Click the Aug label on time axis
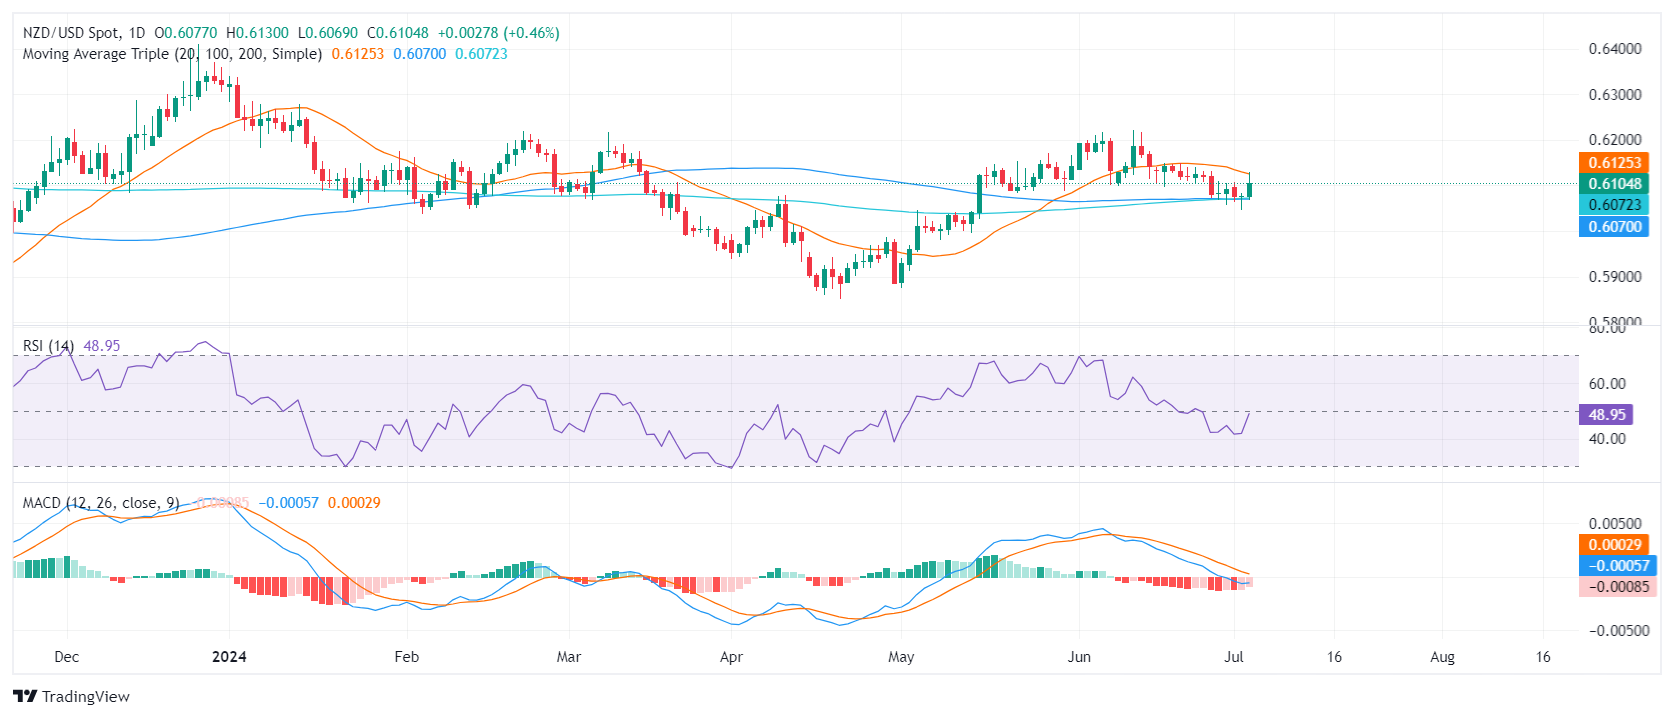The image size is (1674, 718). pos(1442,657)
